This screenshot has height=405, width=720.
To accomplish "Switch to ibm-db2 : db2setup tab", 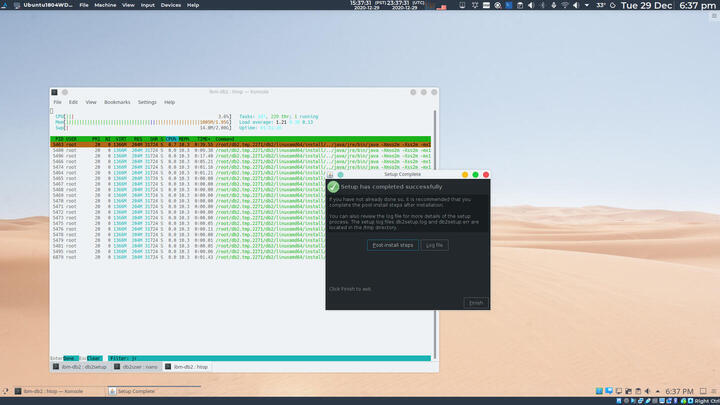I will click(x=80, y=367).
